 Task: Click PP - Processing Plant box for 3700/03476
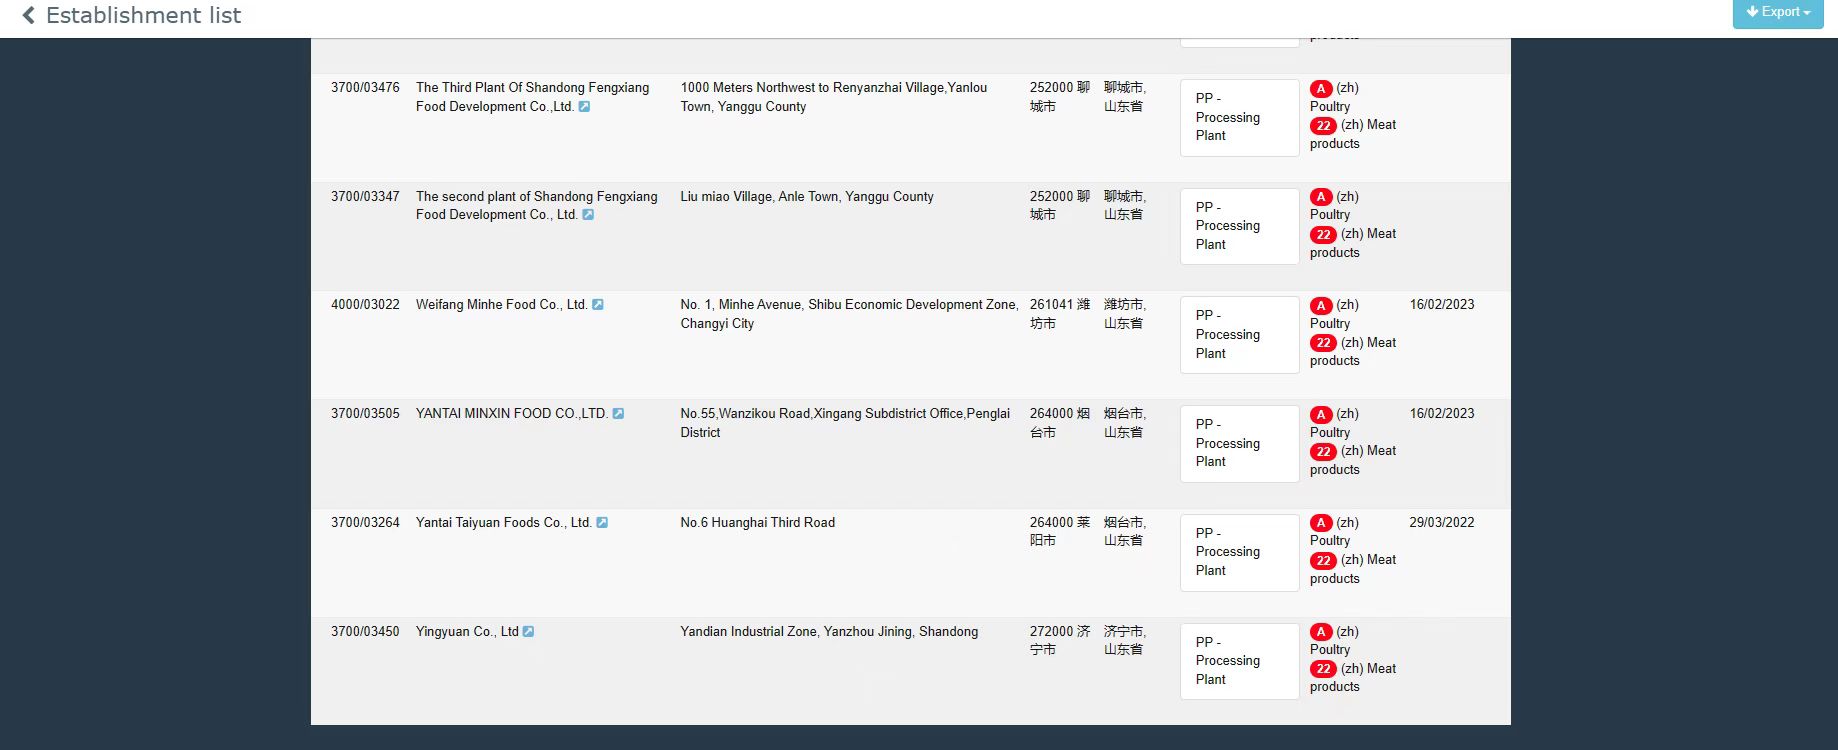pyautogui.click(x=1240, y=117)
